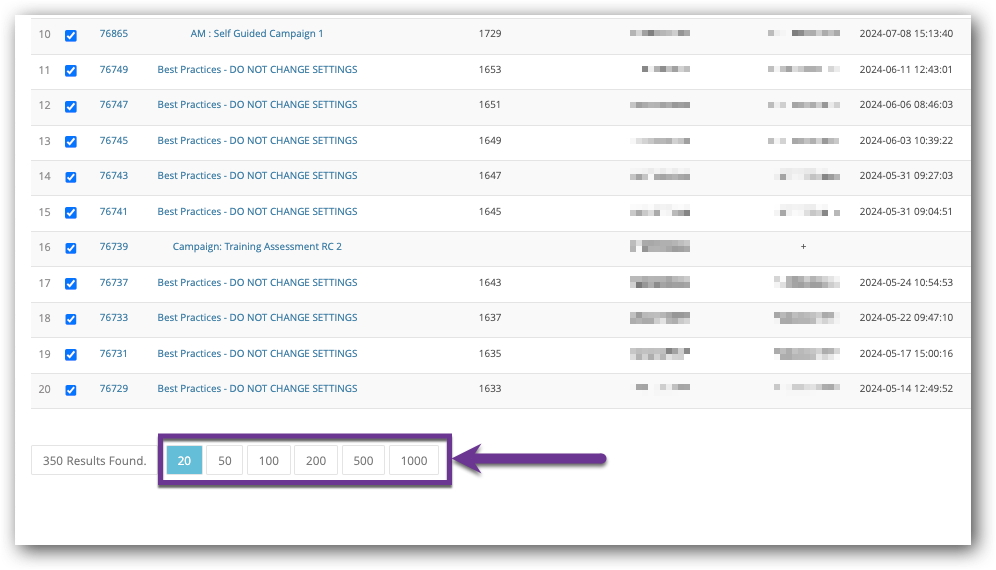Uncheck the checkbox for campaign 76749
This screenshot has height=570, width=996.
pos(71,71)
